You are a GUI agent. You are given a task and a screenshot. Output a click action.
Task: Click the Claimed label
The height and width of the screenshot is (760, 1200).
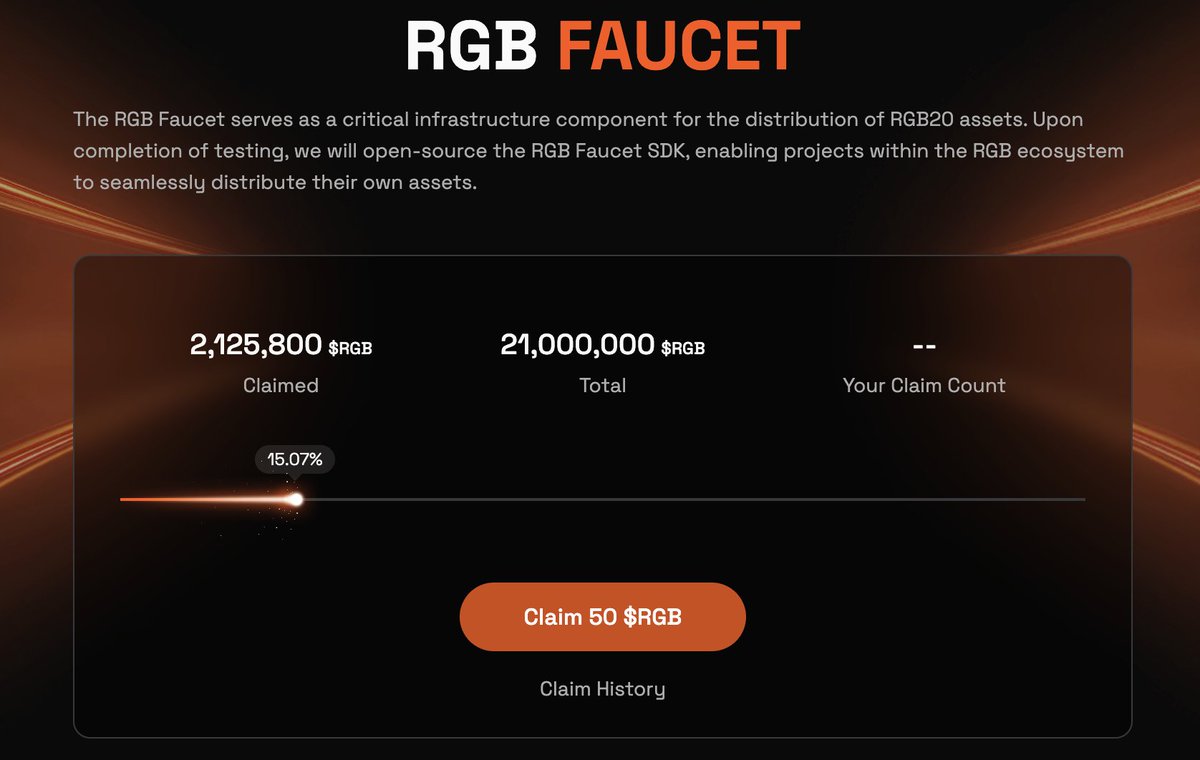[281, 385]
